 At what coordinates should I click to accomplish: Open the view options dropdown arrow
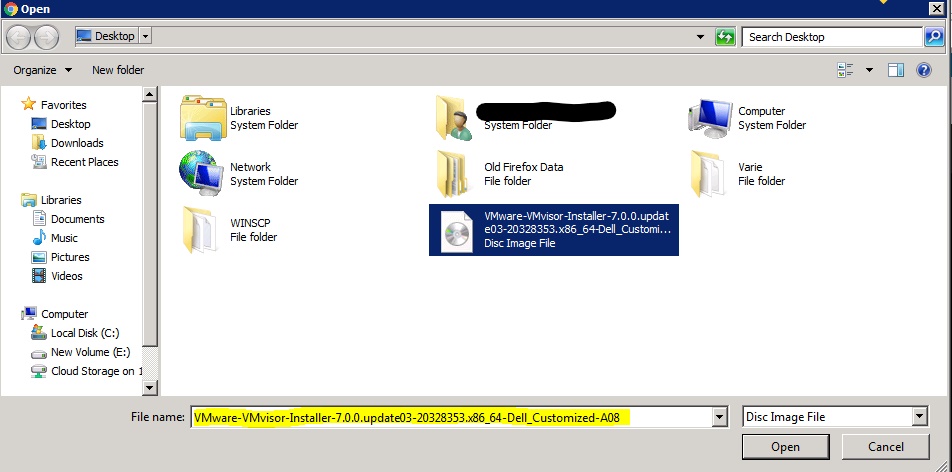click(x=869, y=70)
